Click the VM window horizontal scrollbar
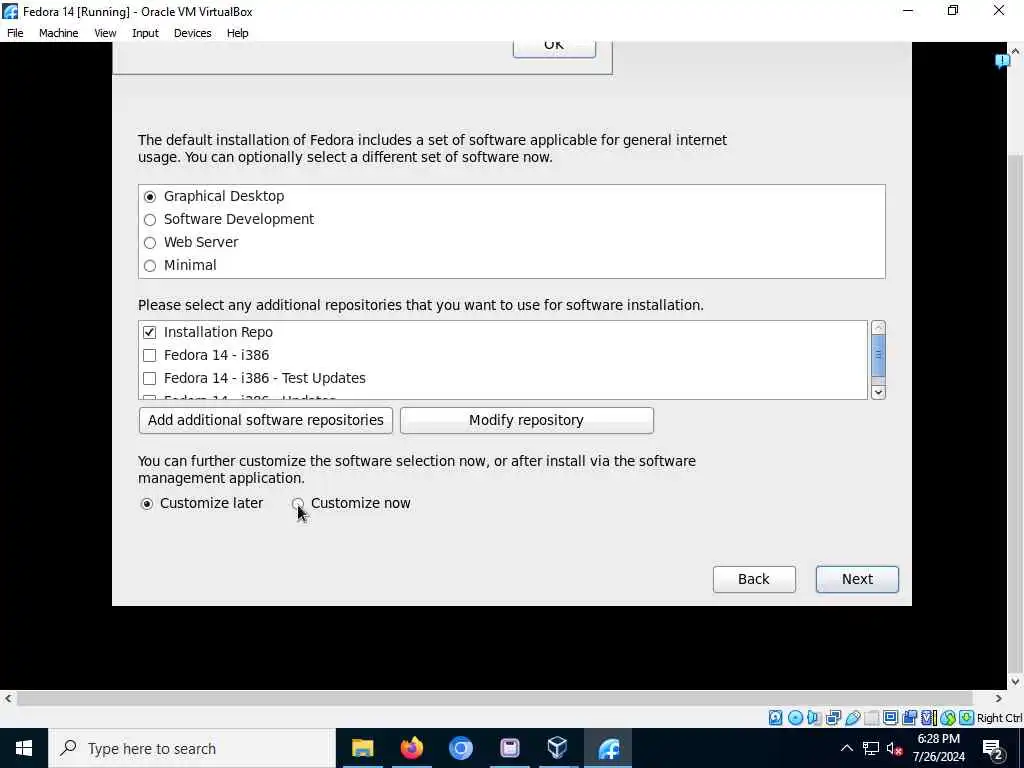Image resolution: width=1024 pixels, height=768 pixels. tap(494, 698)
